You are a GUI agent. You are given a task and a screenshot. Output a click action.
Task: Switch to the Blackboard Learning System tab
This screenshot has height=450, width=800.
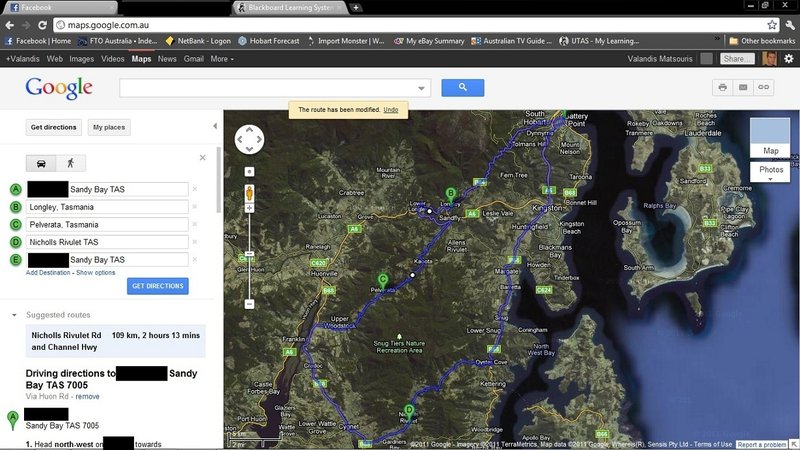click(x=290, y=7)
